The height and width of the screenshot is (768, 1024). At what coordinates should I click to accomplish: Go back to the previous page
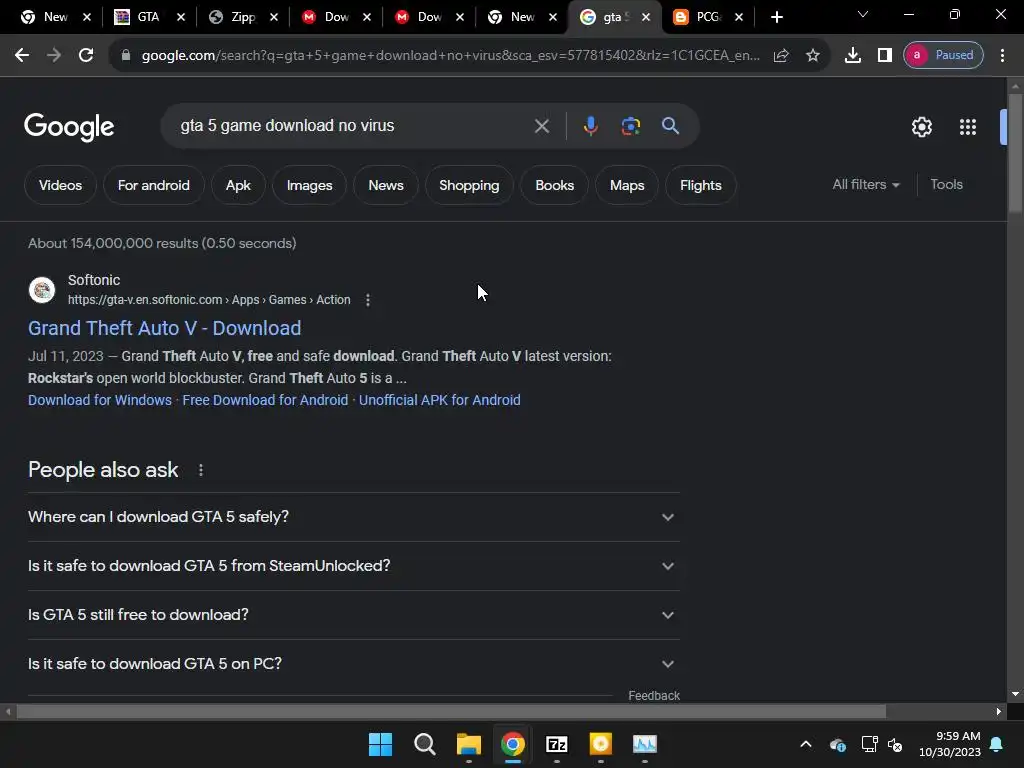[22, 56]
